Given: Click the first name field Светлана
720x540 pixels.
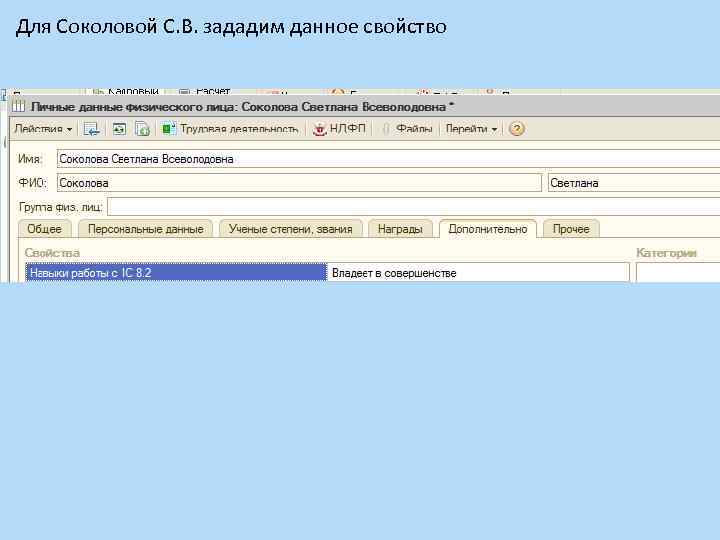Looking at the screenshot, I should coord(634,183).
